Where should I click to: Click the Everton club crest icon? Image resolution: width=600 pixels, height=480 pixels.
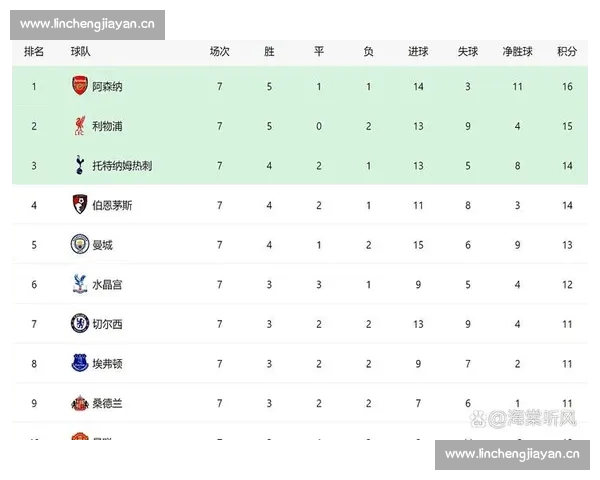coord(80,363)
